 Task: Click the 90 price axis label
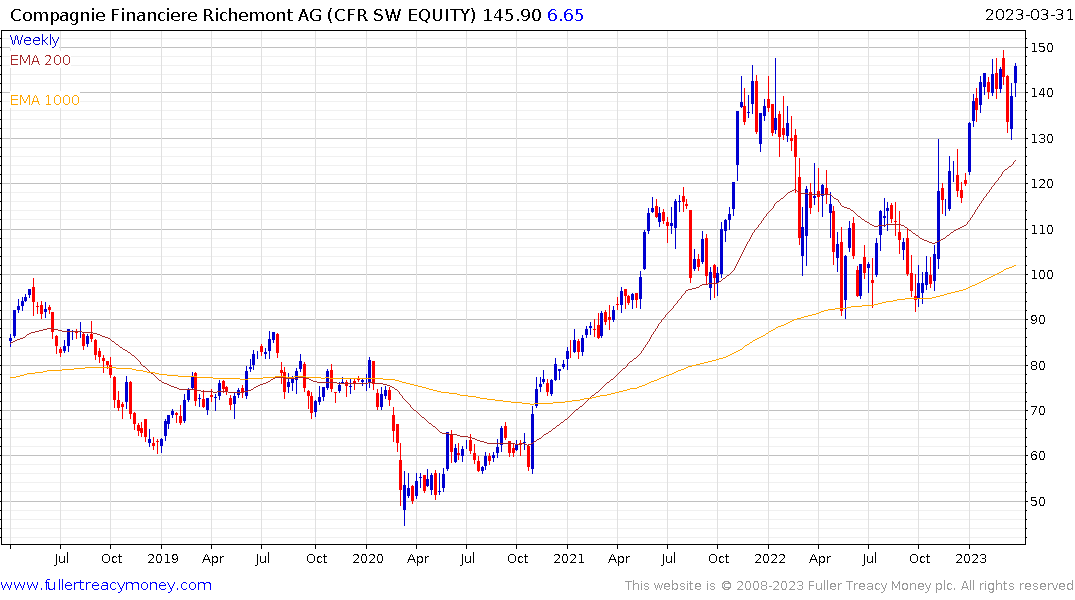tap(1039, 320)
